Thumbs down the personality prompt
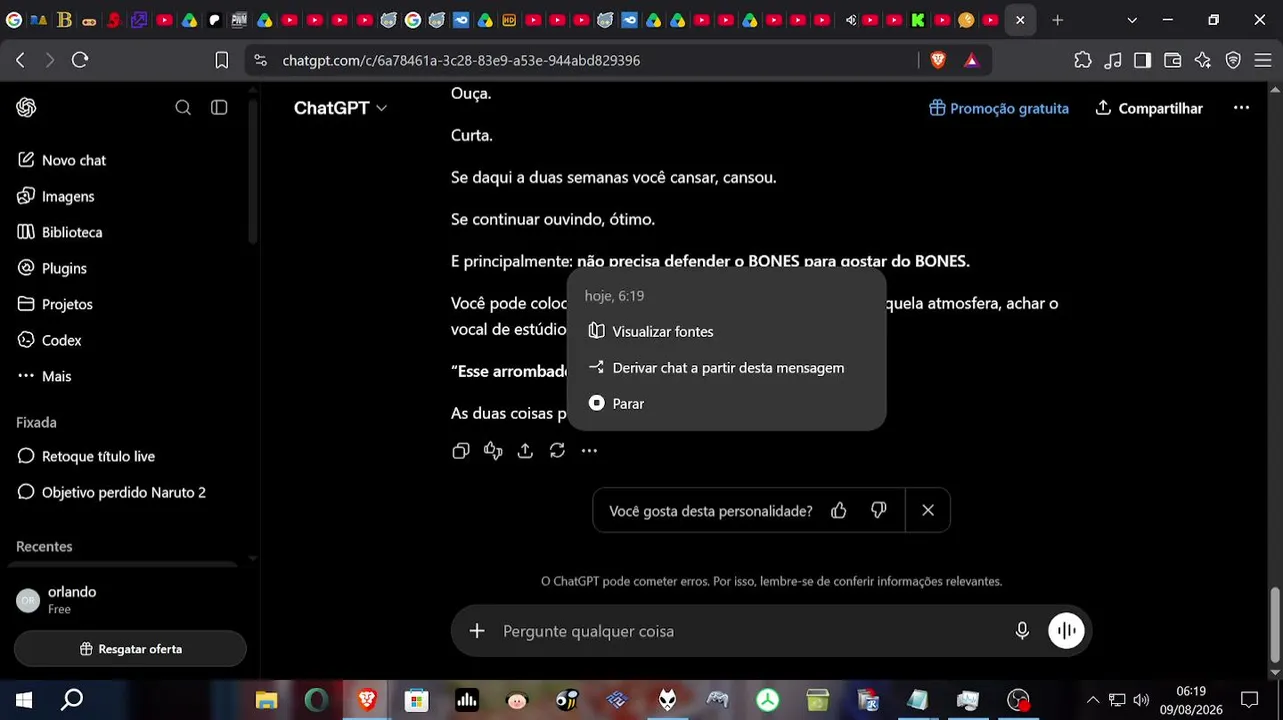Screen dimensions: 1283x720 tap(879, 510)
